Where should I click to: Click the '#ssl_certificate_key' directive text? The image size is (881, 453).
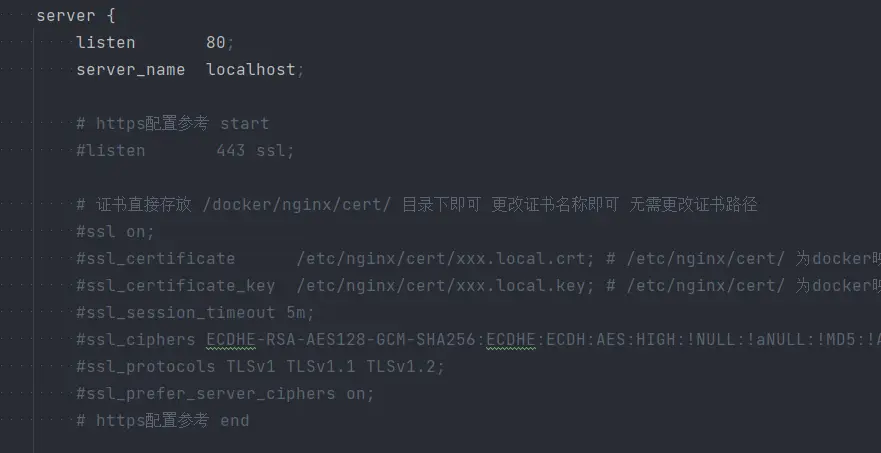coord(175,286)
